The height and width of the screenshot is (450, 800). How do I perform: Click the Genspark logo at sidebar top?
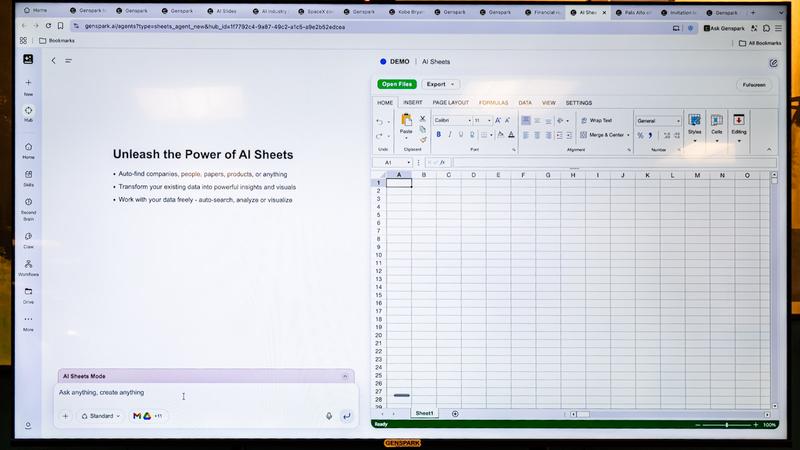(x=28, y=59)
